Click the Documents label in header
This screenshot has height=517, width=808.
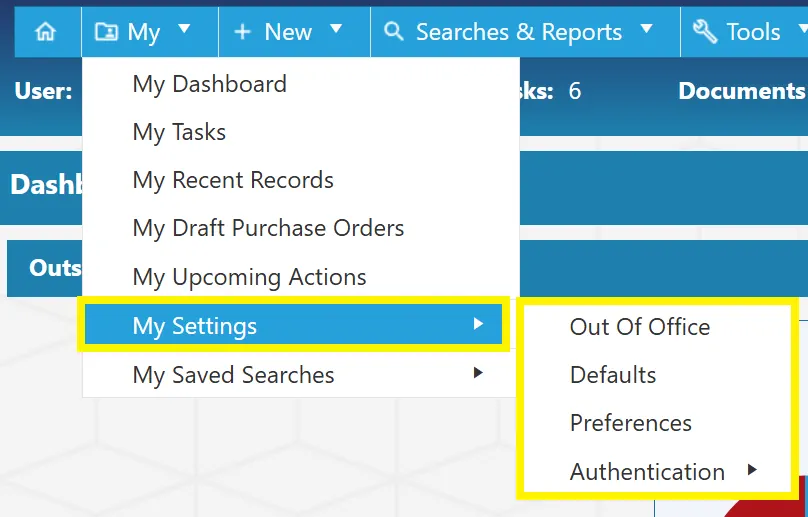click(742, 91)
